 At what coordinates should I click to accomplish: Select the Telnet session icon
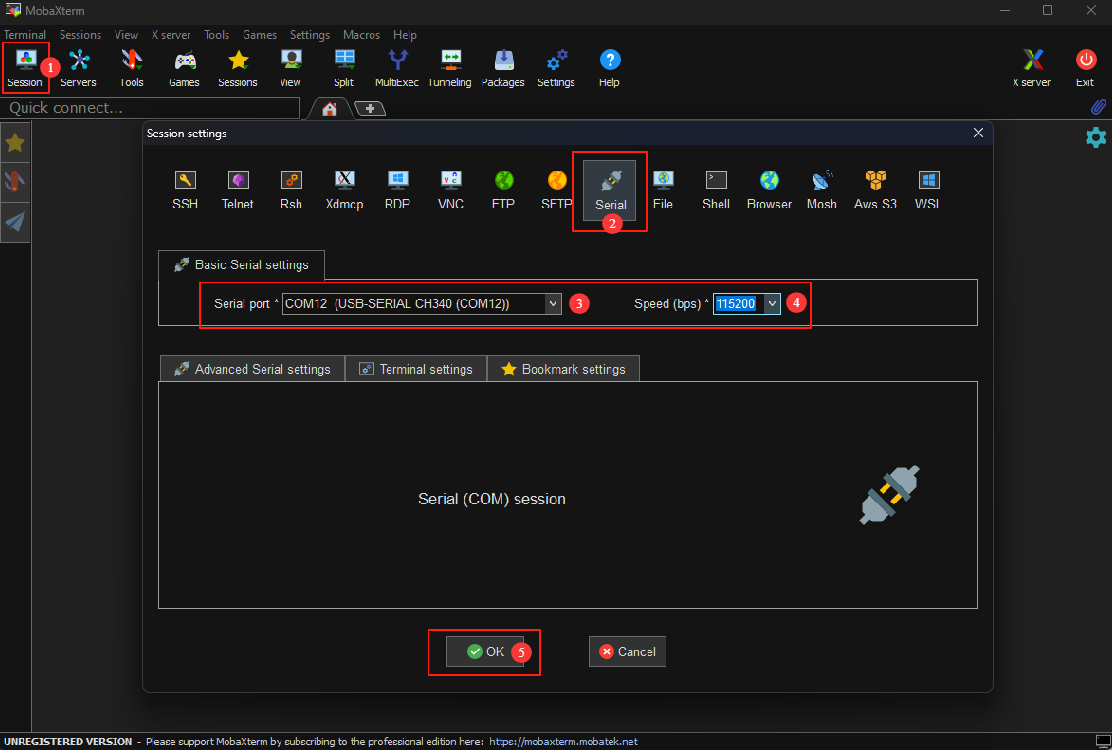click(238, 188)
